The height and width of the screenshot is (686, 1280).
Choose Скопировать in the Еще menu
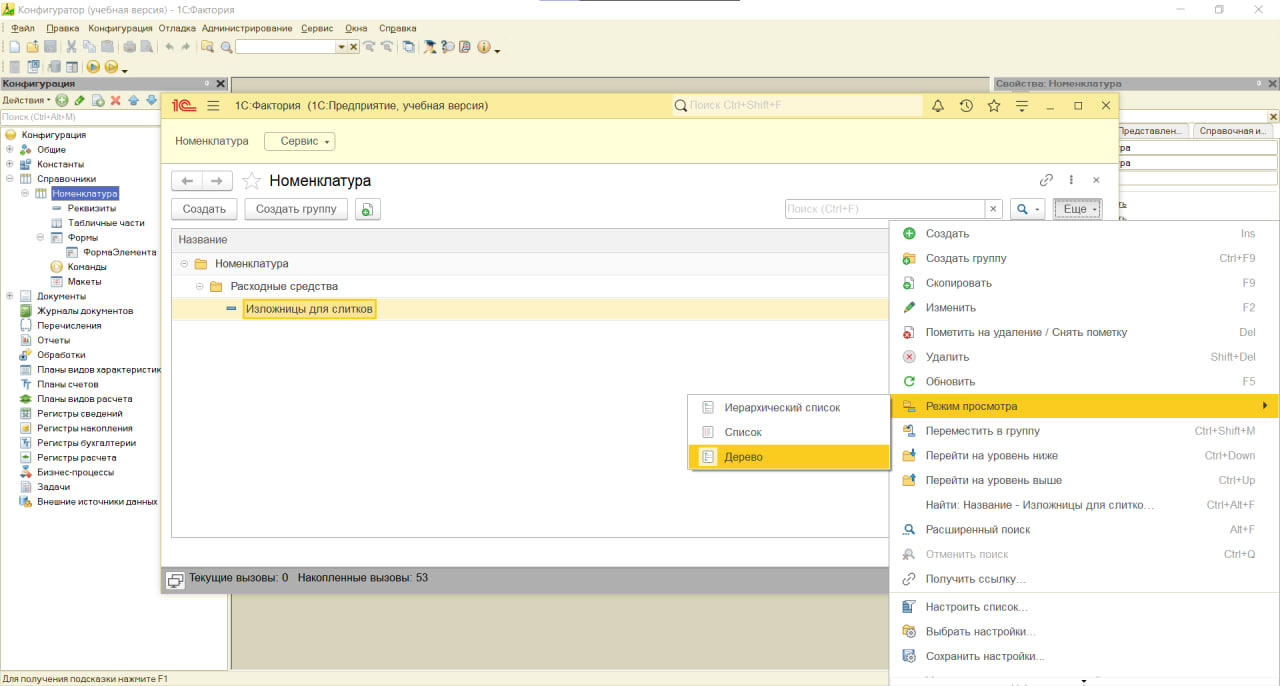tap(1085, 283)
